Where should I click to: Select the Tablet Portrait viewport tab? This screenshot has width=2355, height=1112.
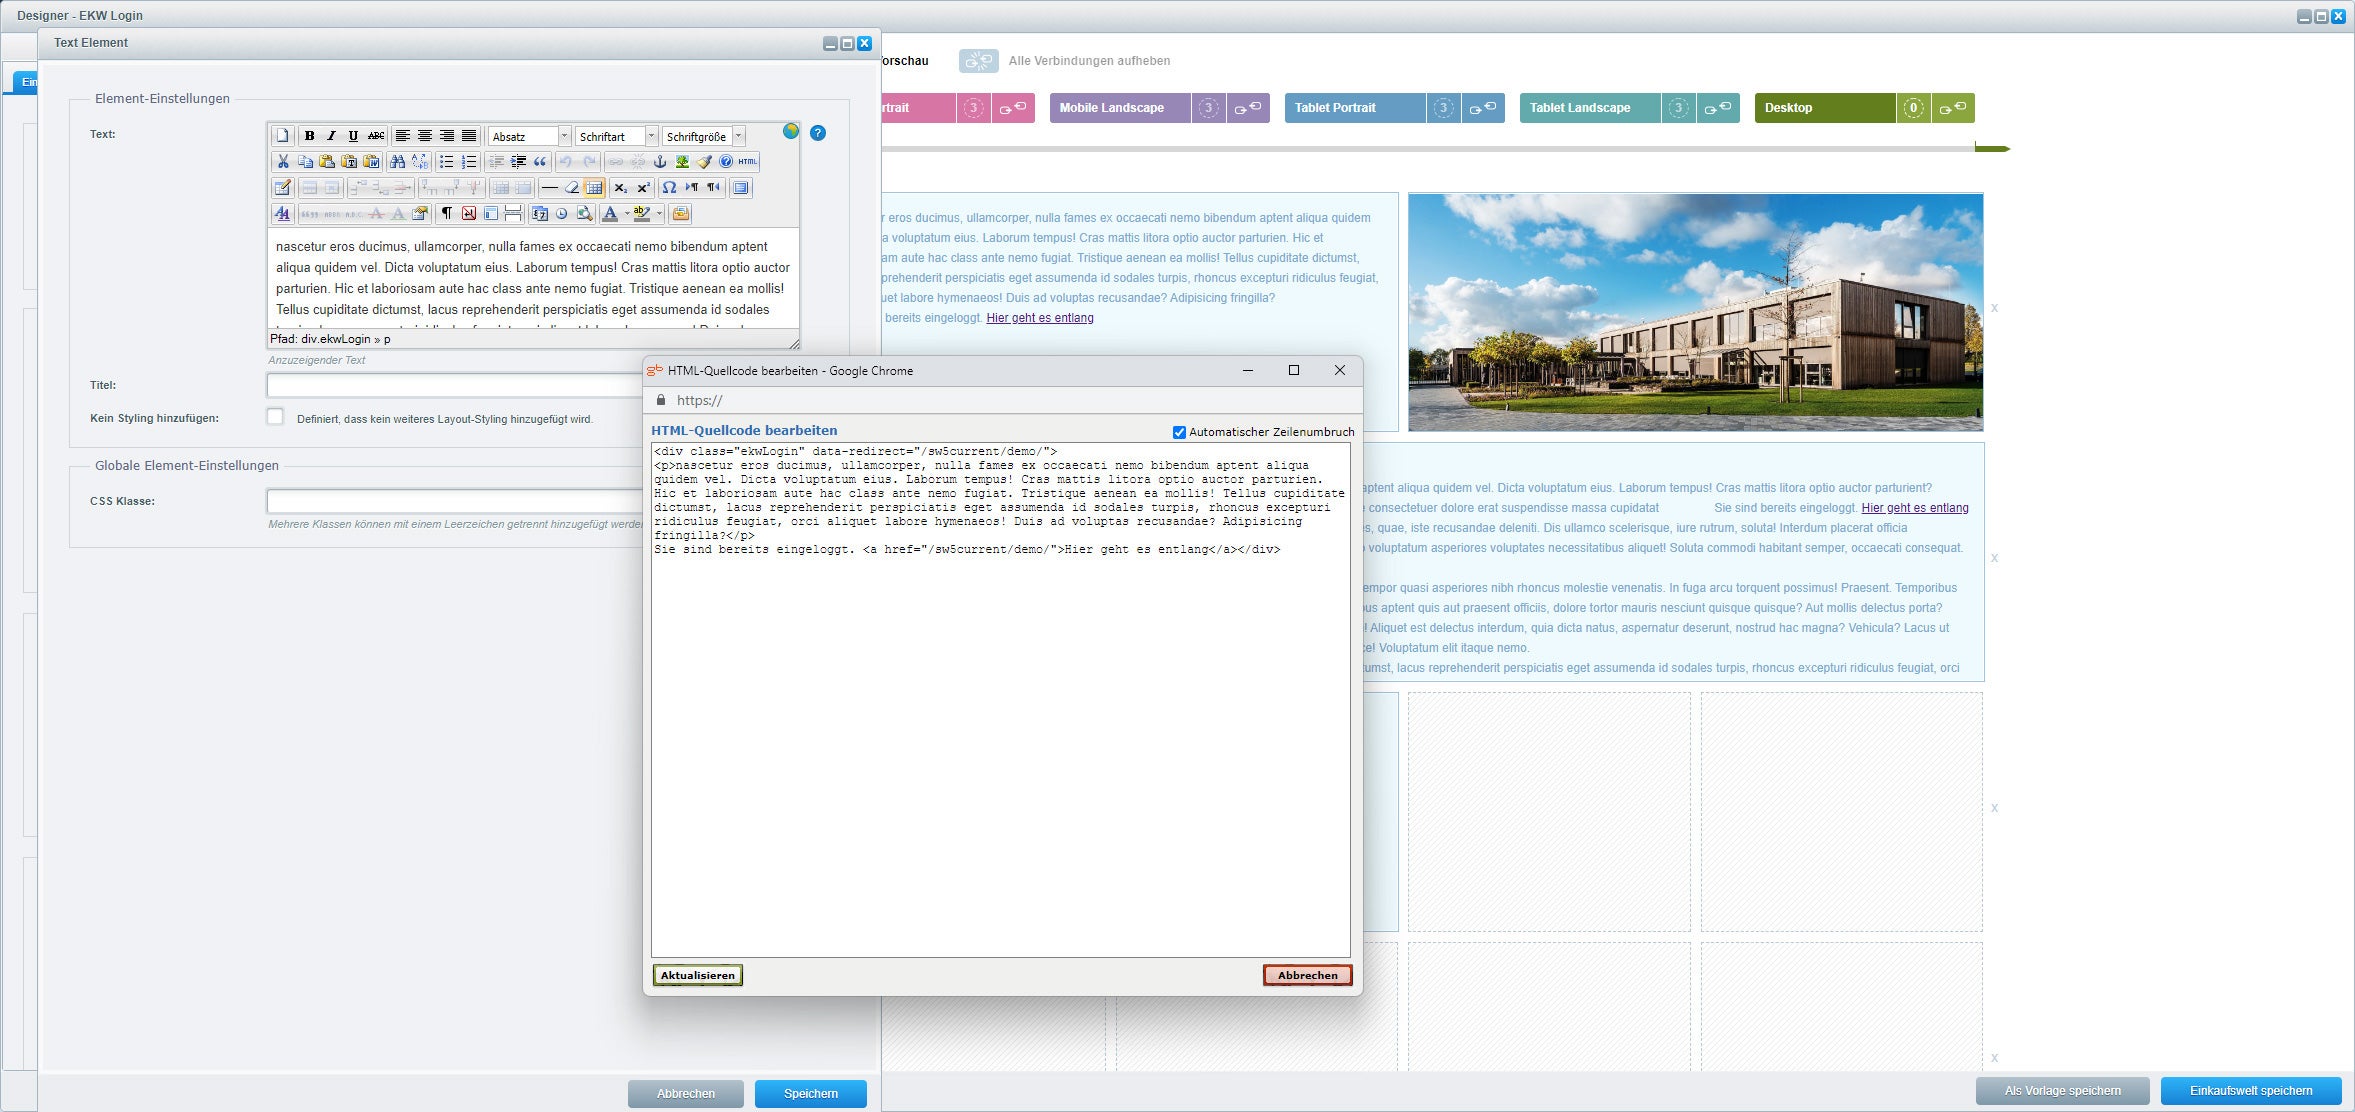coord(1355,108)
